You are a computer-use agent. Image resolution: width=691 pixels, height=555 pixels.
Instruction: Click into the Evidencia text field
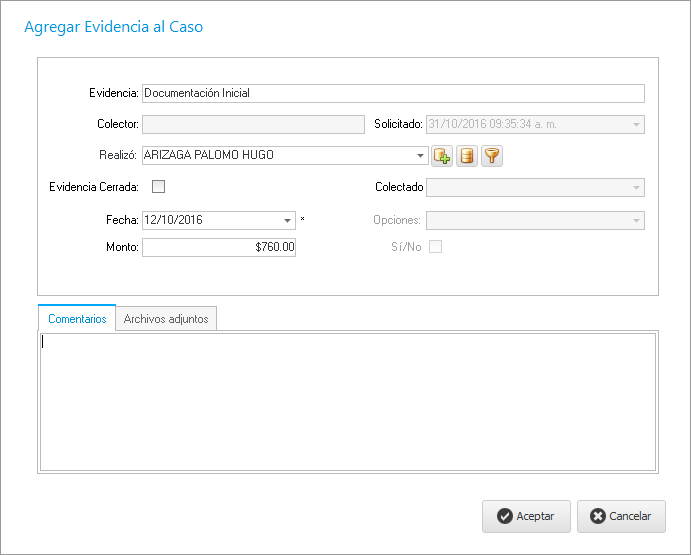coord(393,93)
